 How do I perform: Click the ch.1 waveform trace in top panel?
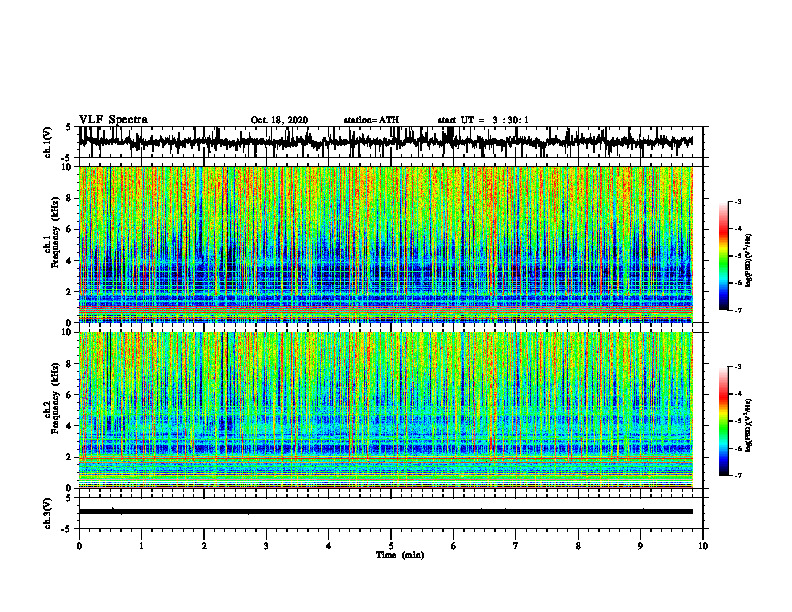(x=385, y=142)
